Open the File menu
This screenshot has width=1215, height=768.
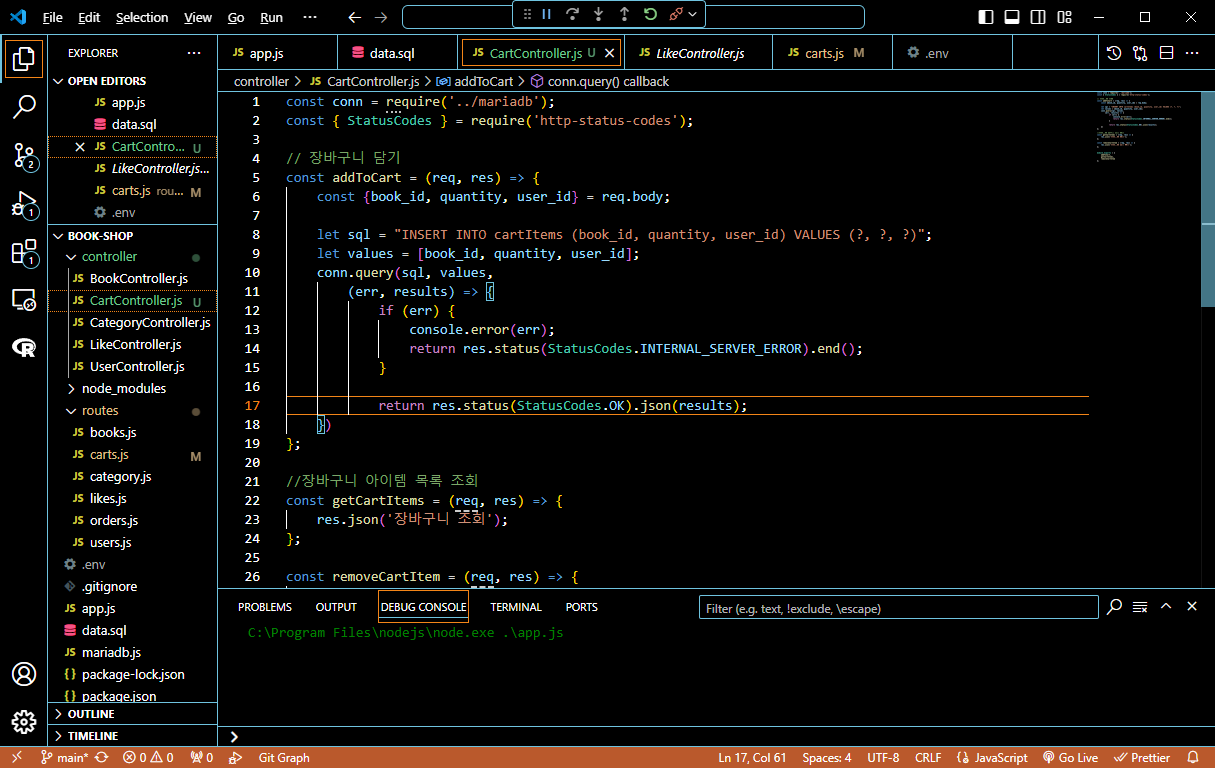[x=52, y=17]
